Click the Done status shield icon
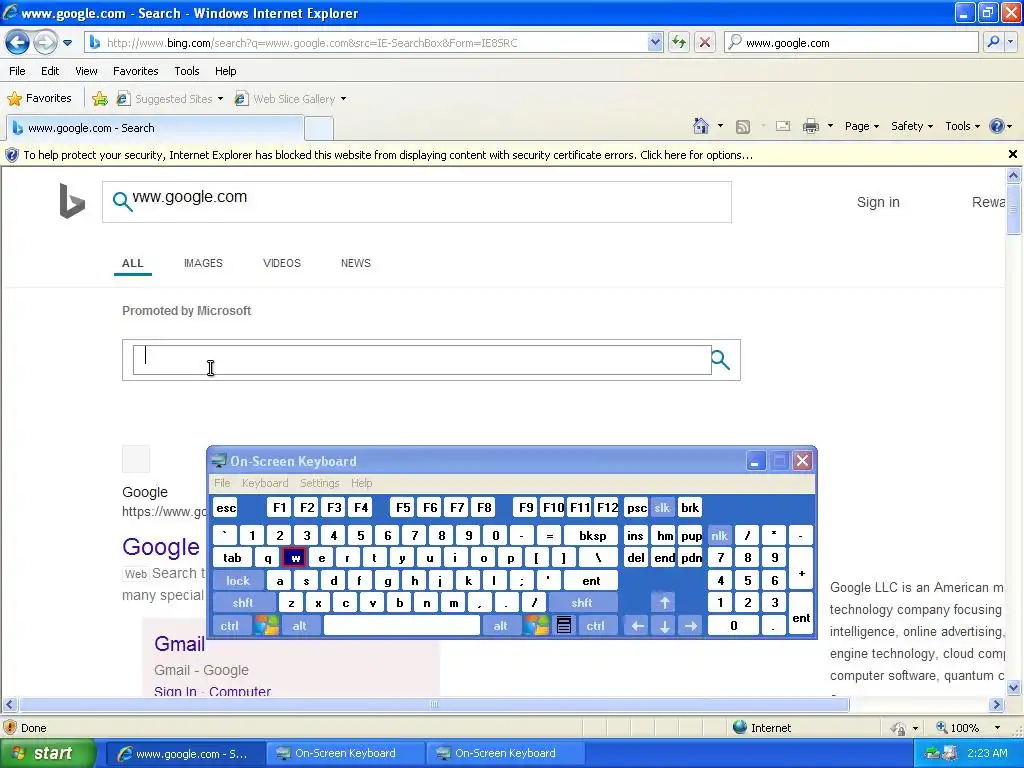The image size is (1024, 768). pos(10,728)
